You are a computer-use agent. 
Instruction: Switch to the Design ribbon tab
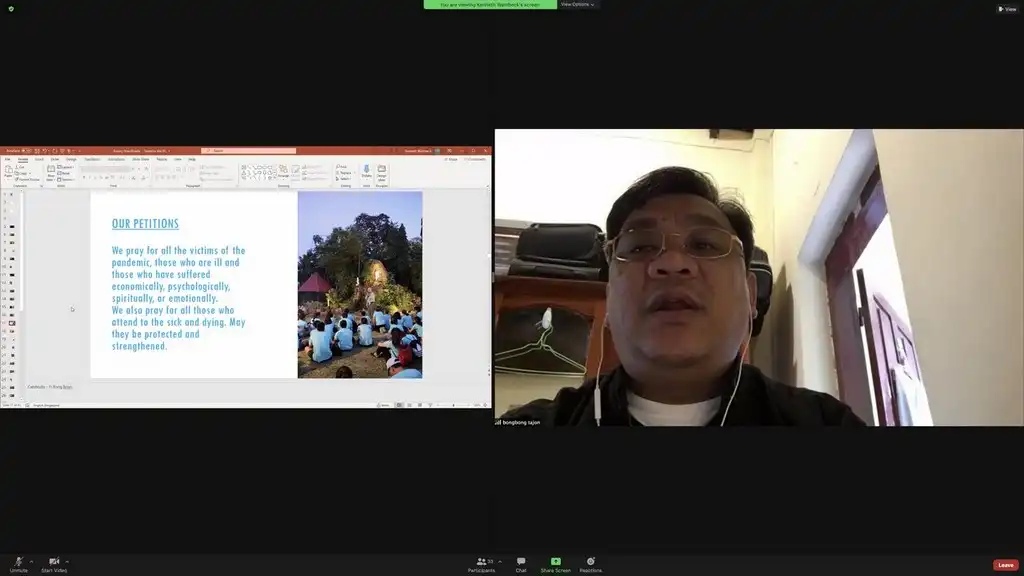coord(71,159)
